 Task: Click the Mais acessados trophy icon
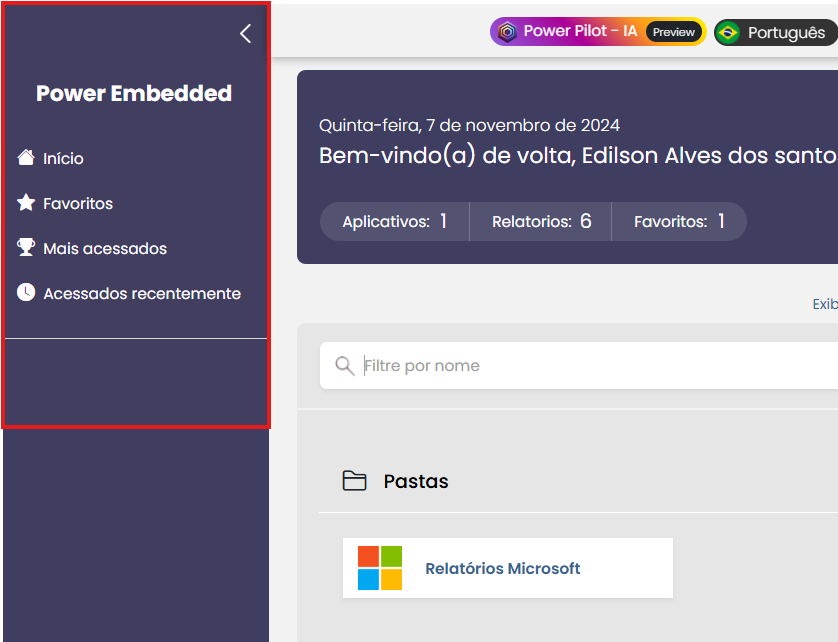tap(26, 248)
